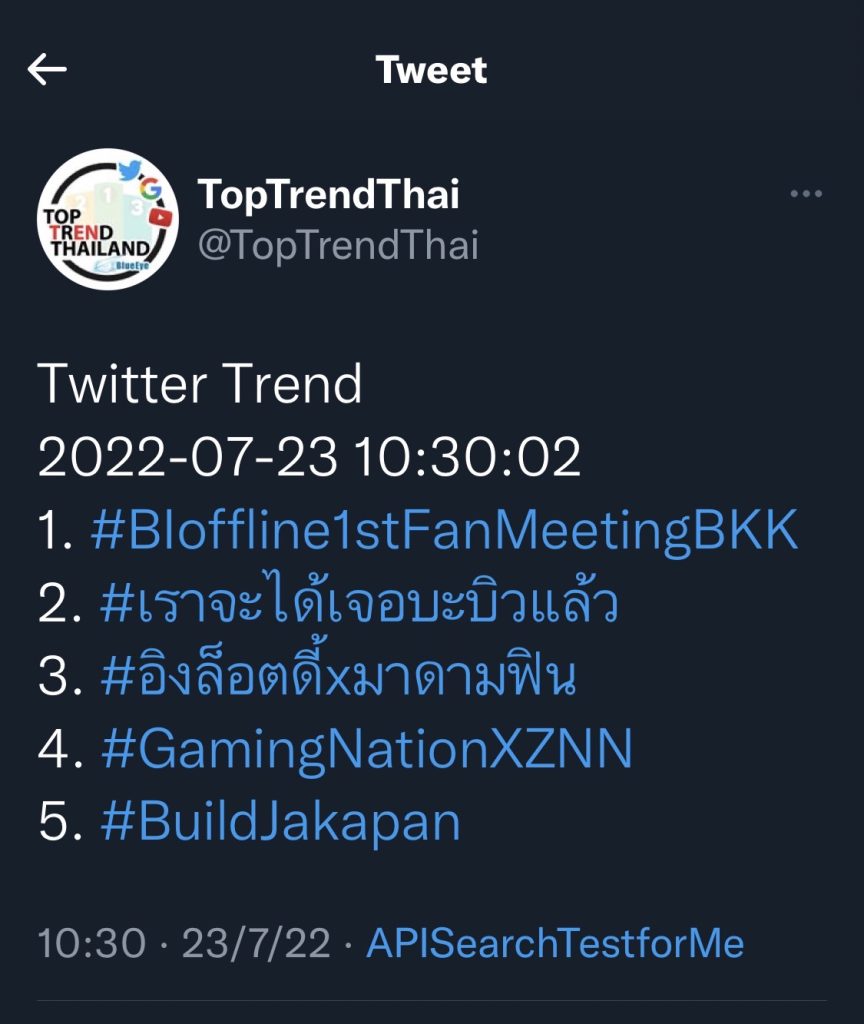Open hashtag #GamingNationXZNN
This screenshot has height=1024, width=864.
(x=367, y=750)
